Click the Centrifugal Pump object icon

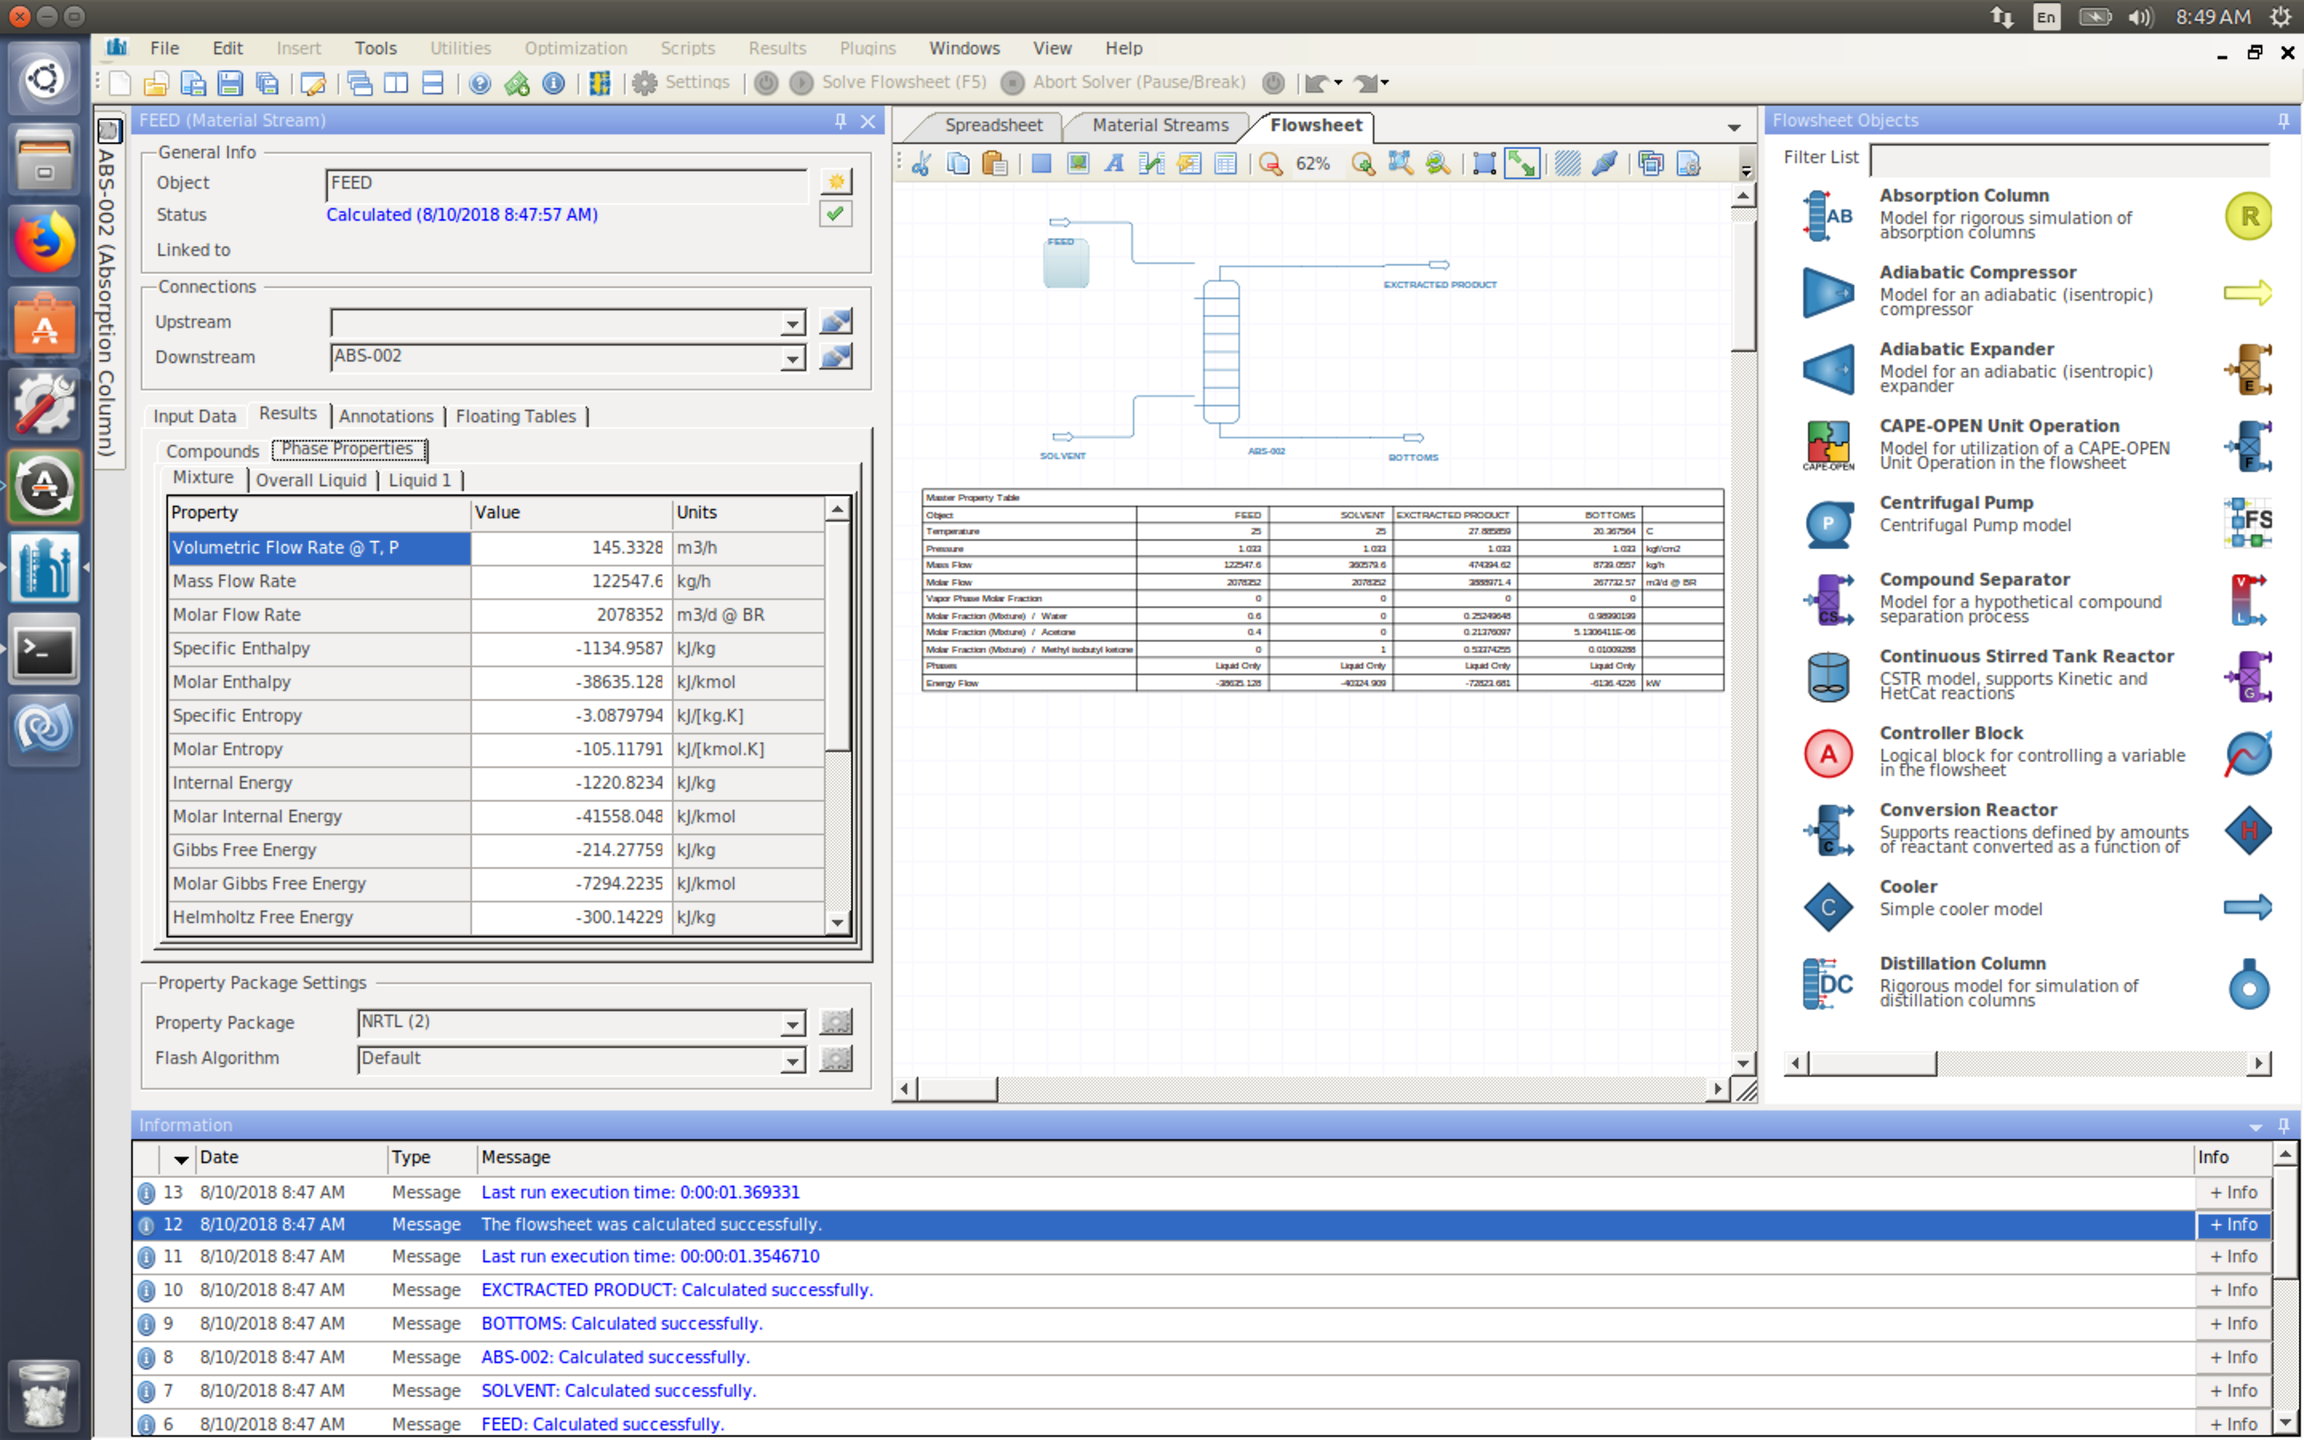[x=1827, y=522]
